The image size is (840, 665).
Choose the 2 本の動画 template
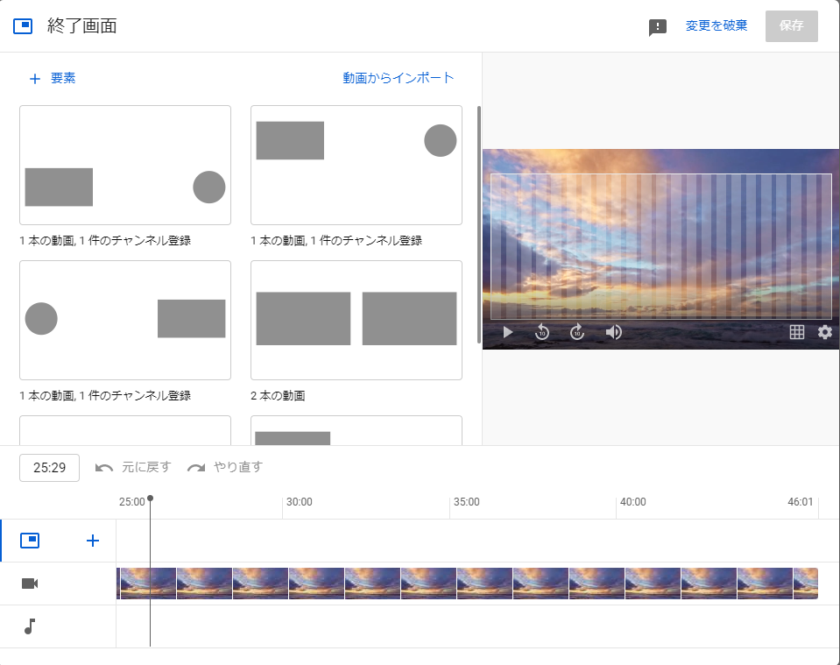356,320
